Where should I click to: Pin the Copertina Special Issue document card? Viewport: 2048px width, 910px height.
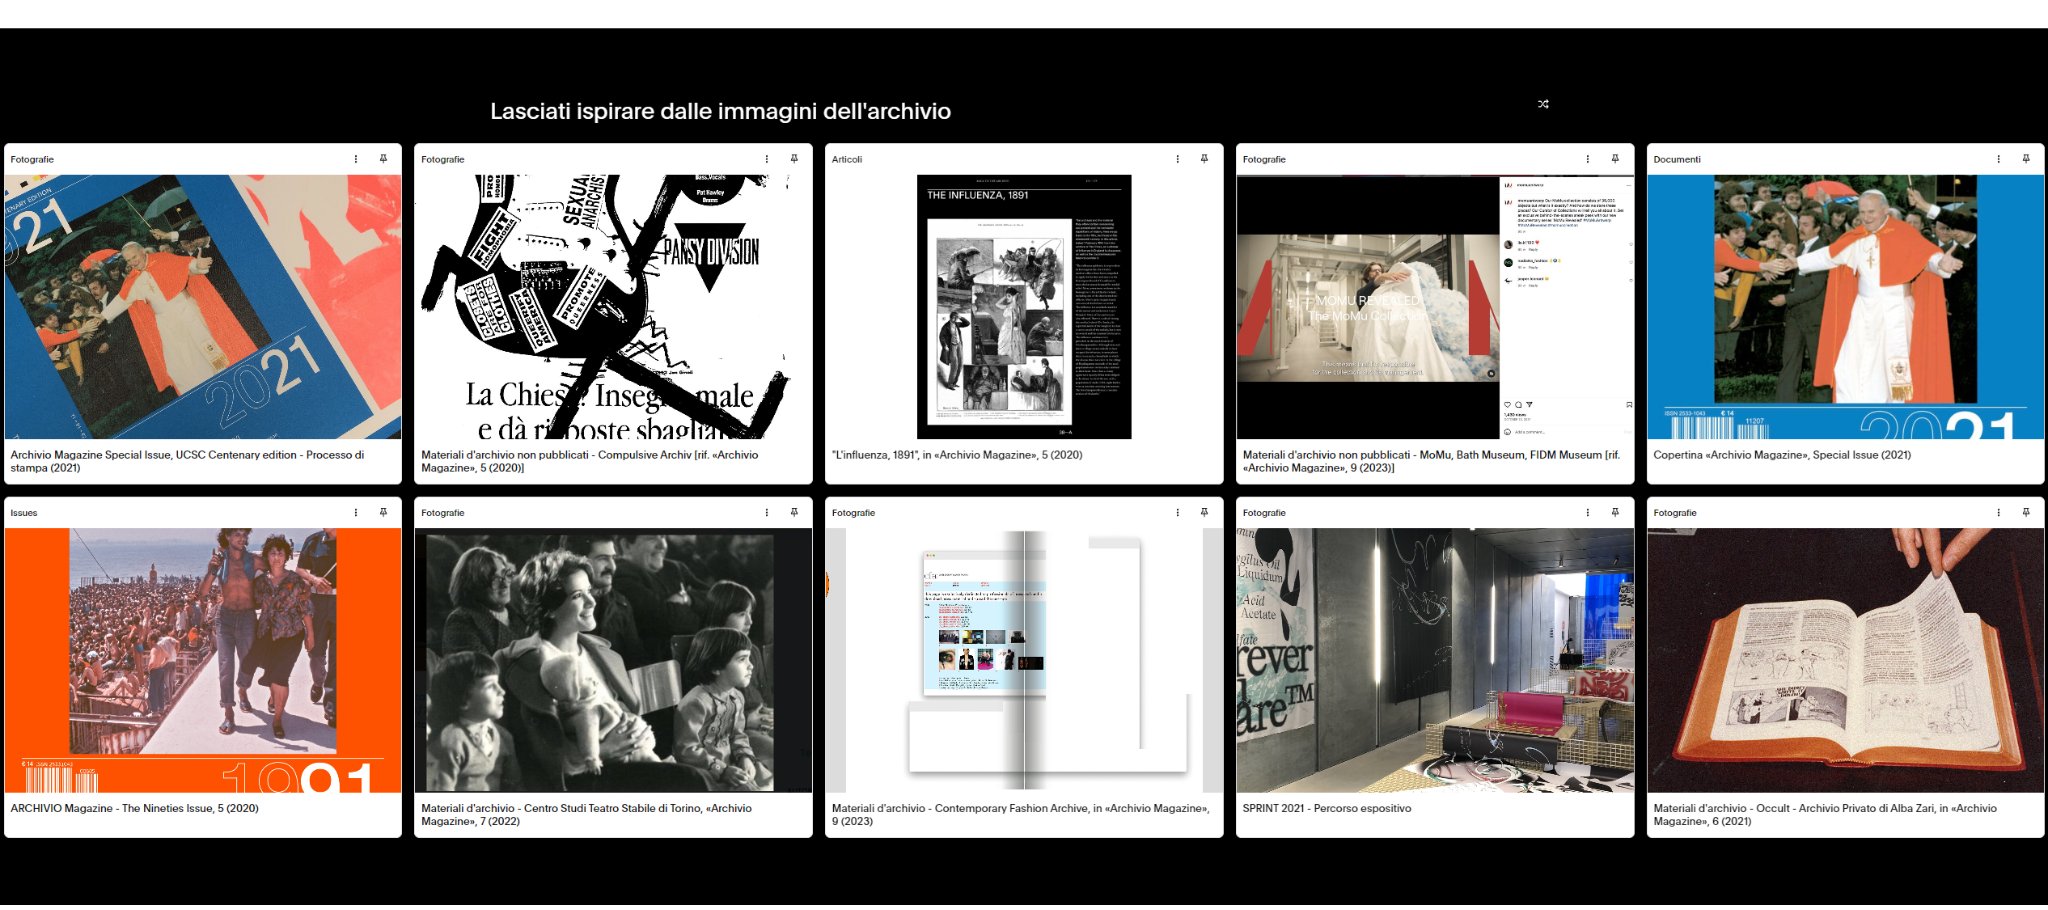point(2026,159)
